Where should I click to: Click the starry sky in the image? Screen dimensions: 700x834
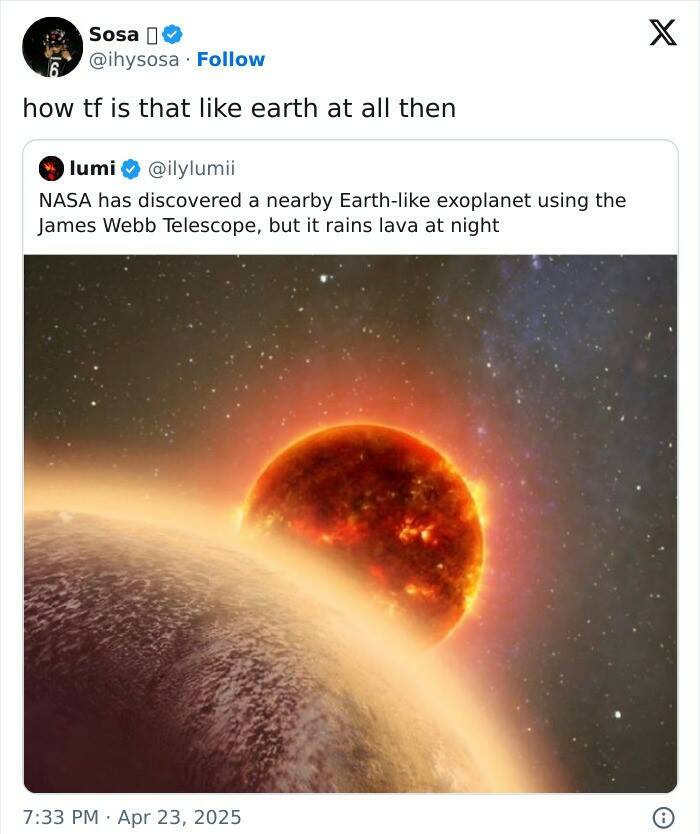pyautogui.click(x=560, y=340)
